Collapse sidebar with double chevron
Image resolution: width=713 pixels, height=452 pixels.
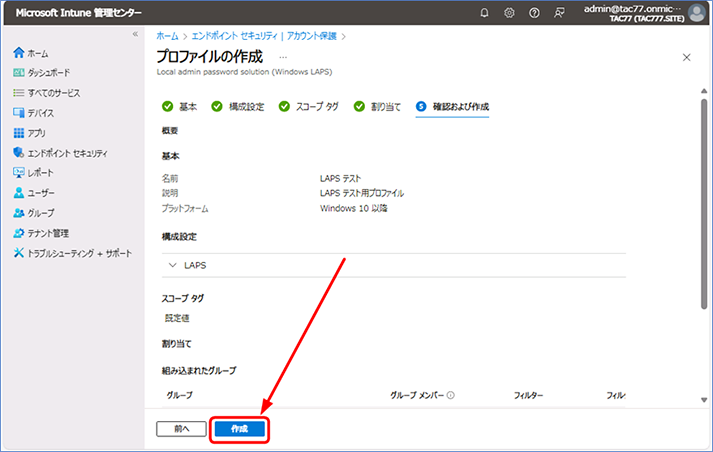(x=135, y=34)
